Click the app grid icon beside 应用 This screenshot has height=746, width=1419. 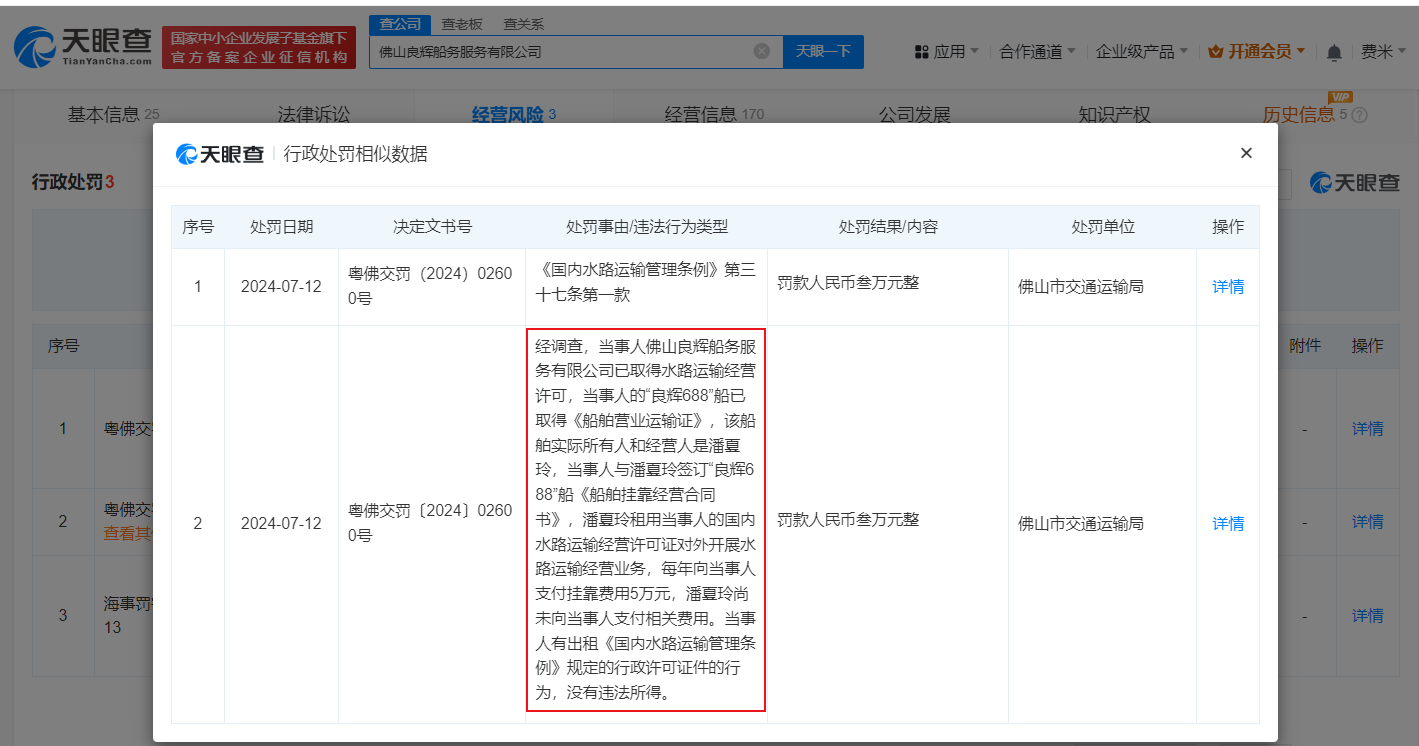coord(920,50)
